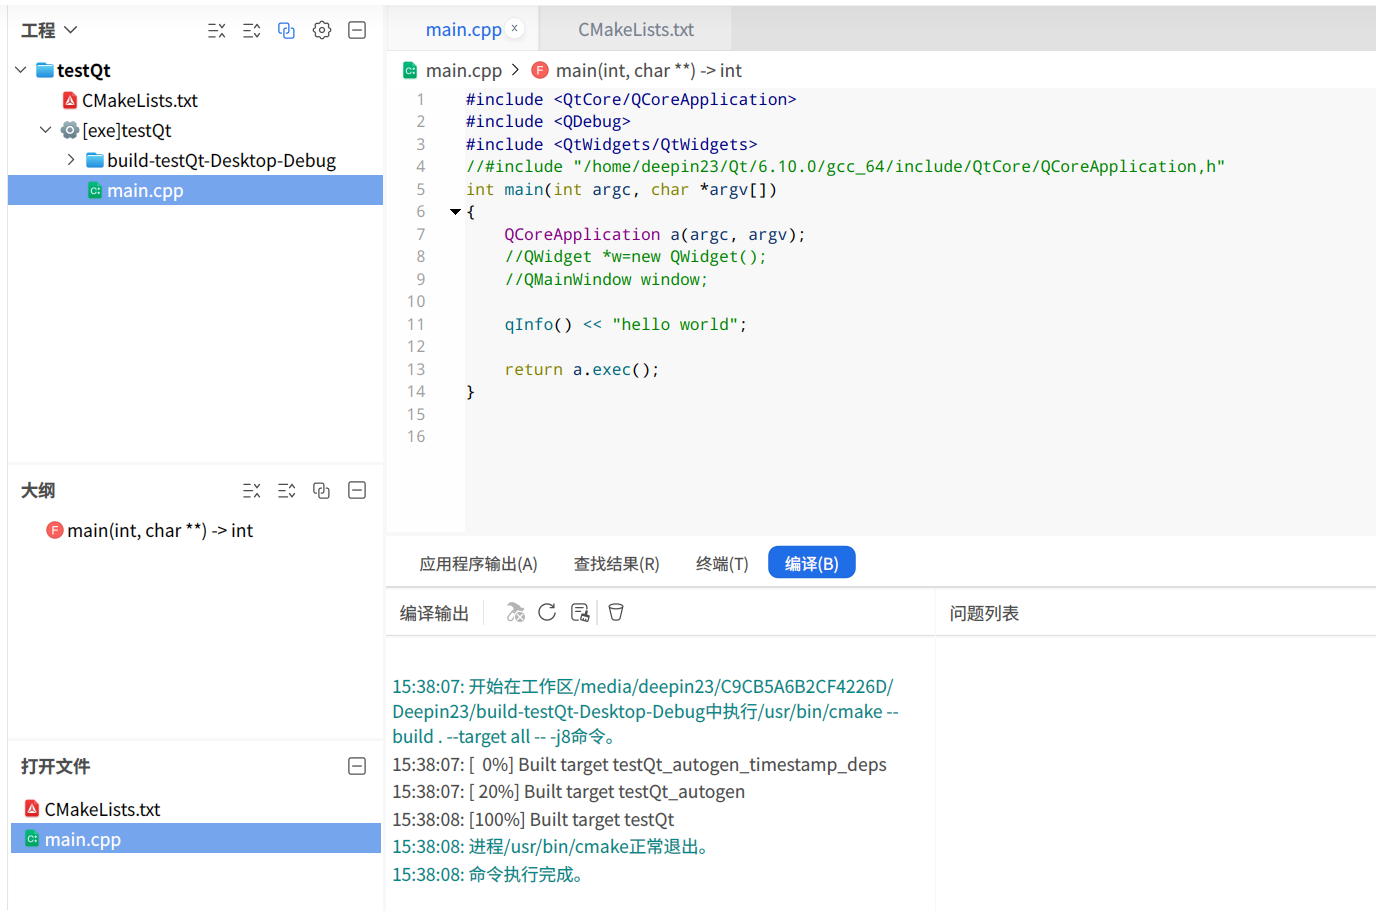Viewport: 1376px width, 911px height.
Task: Open the 工程 panel view dropdown
Action: click(70, 30)
